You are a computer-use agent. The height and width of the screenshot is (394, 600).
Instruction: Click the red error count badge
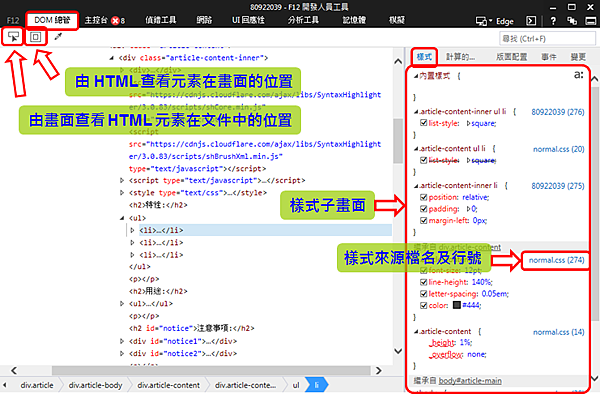(115, 21)
